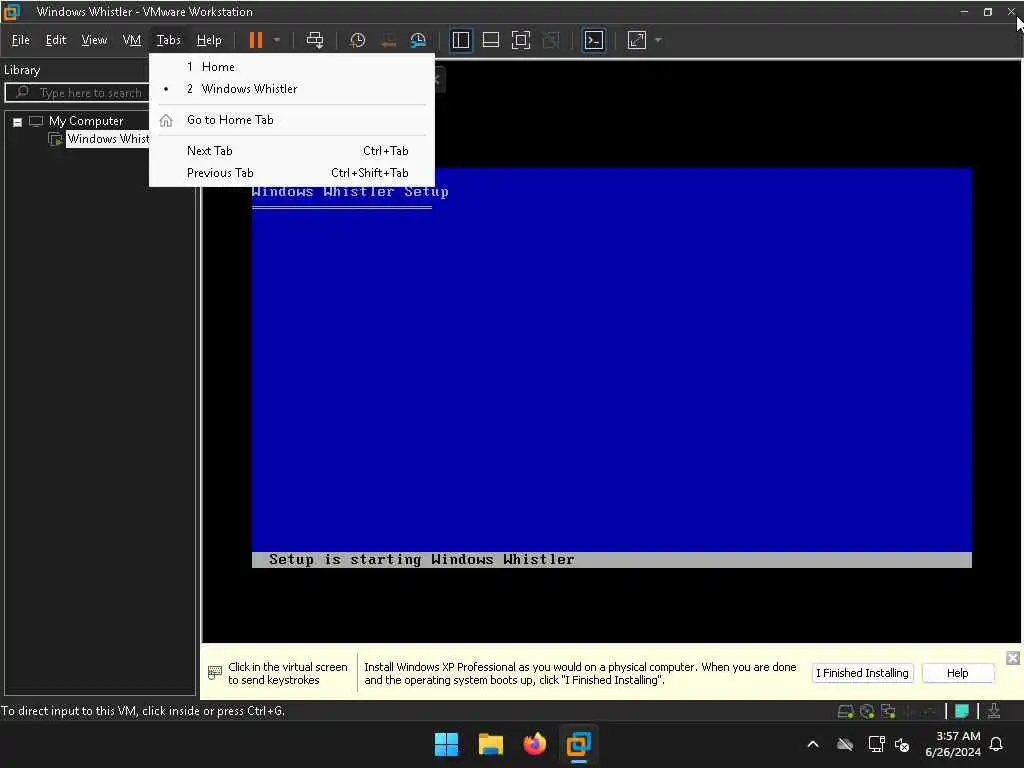
Task: Choose Next Tab menu entry
Action: (x=291, y=151)
